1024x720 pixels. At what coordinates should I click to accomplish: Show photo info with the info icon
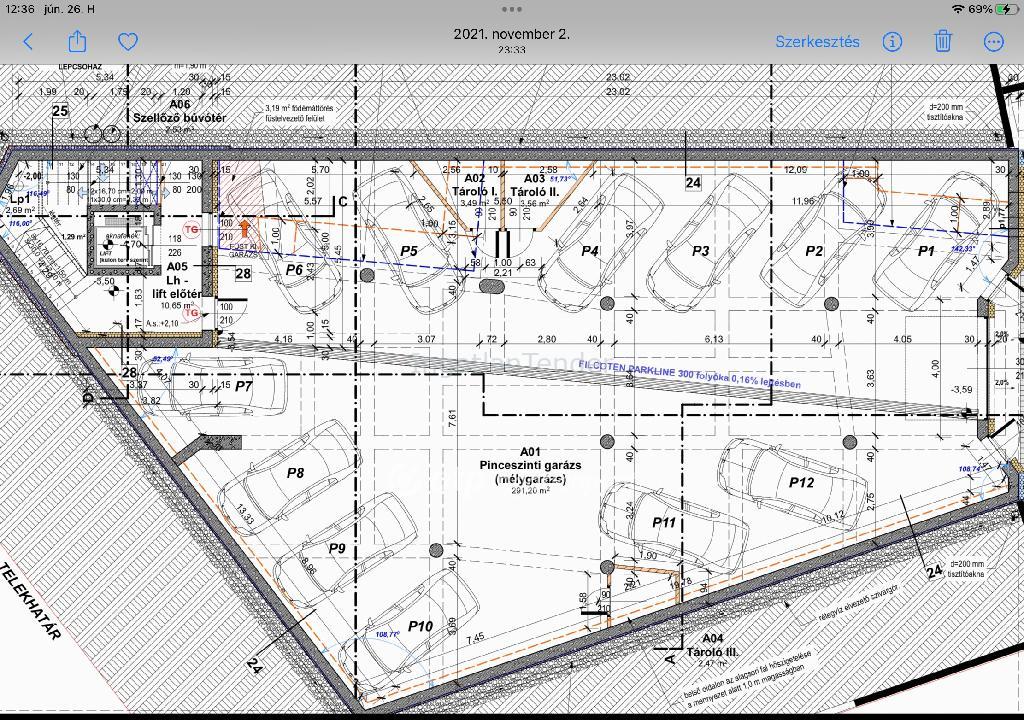pyautogui.click(x=892, y=41)
